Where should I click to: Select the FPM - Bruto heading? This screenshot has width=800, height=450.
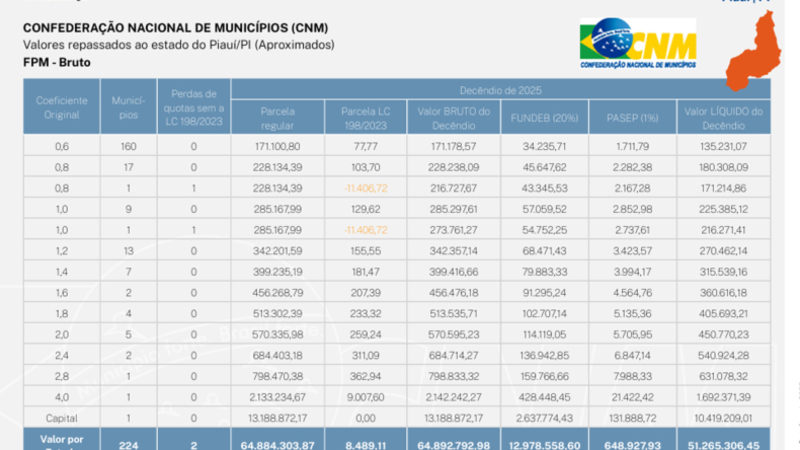[x=56, y=61]
